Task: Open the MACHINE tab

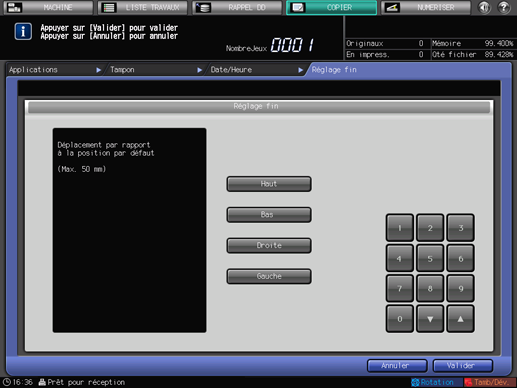Action: pyautogui.click(x=48, y=7)
